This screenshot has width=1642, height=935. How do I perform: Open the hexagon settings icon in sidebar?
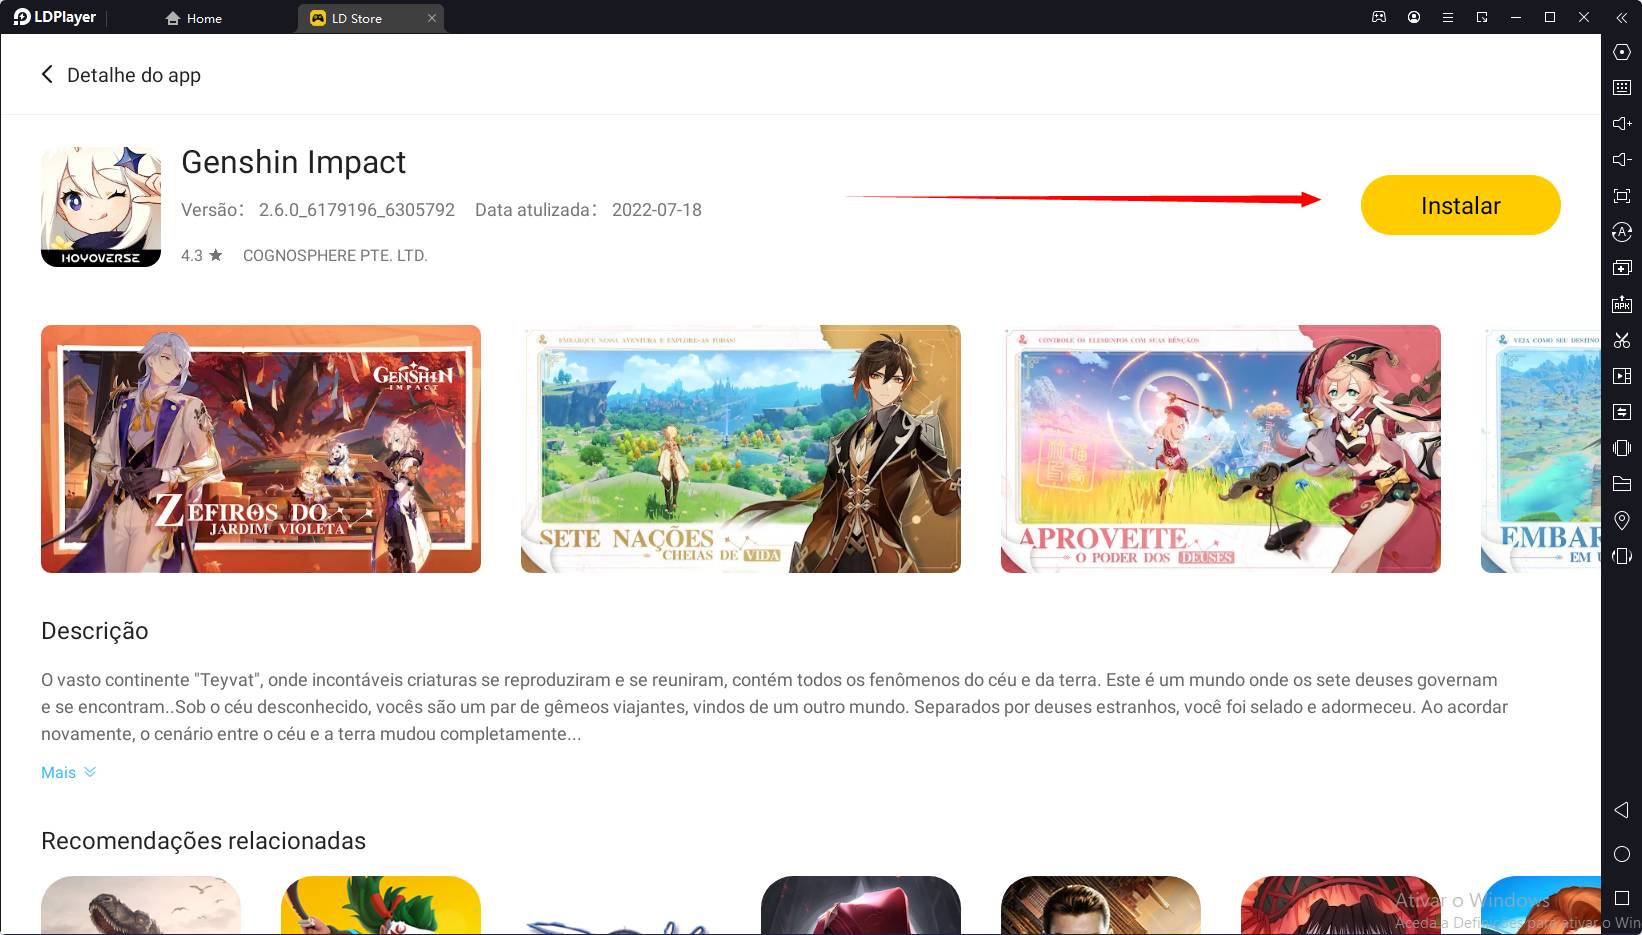pyautogui.click(x=1622, y=52)
